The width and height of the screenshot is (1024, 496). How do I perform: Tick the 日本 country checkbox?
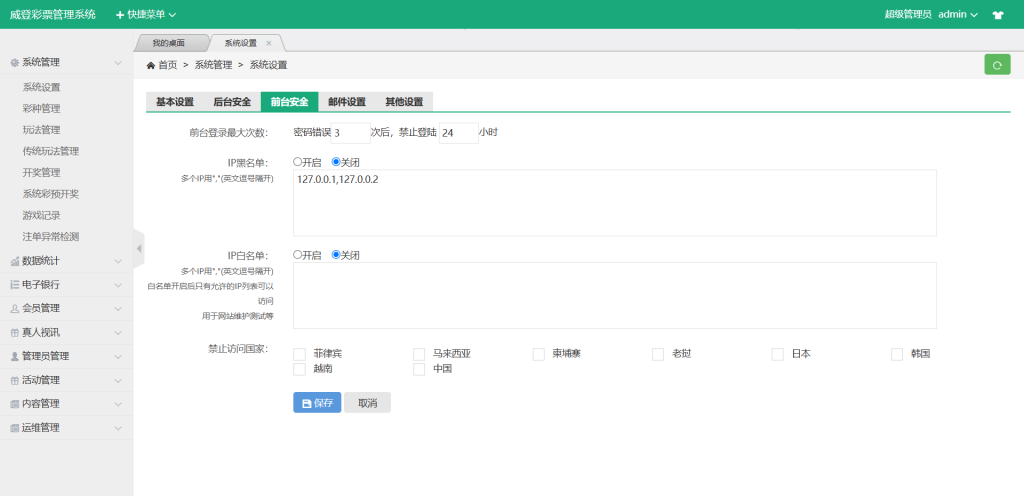point(778,354)
